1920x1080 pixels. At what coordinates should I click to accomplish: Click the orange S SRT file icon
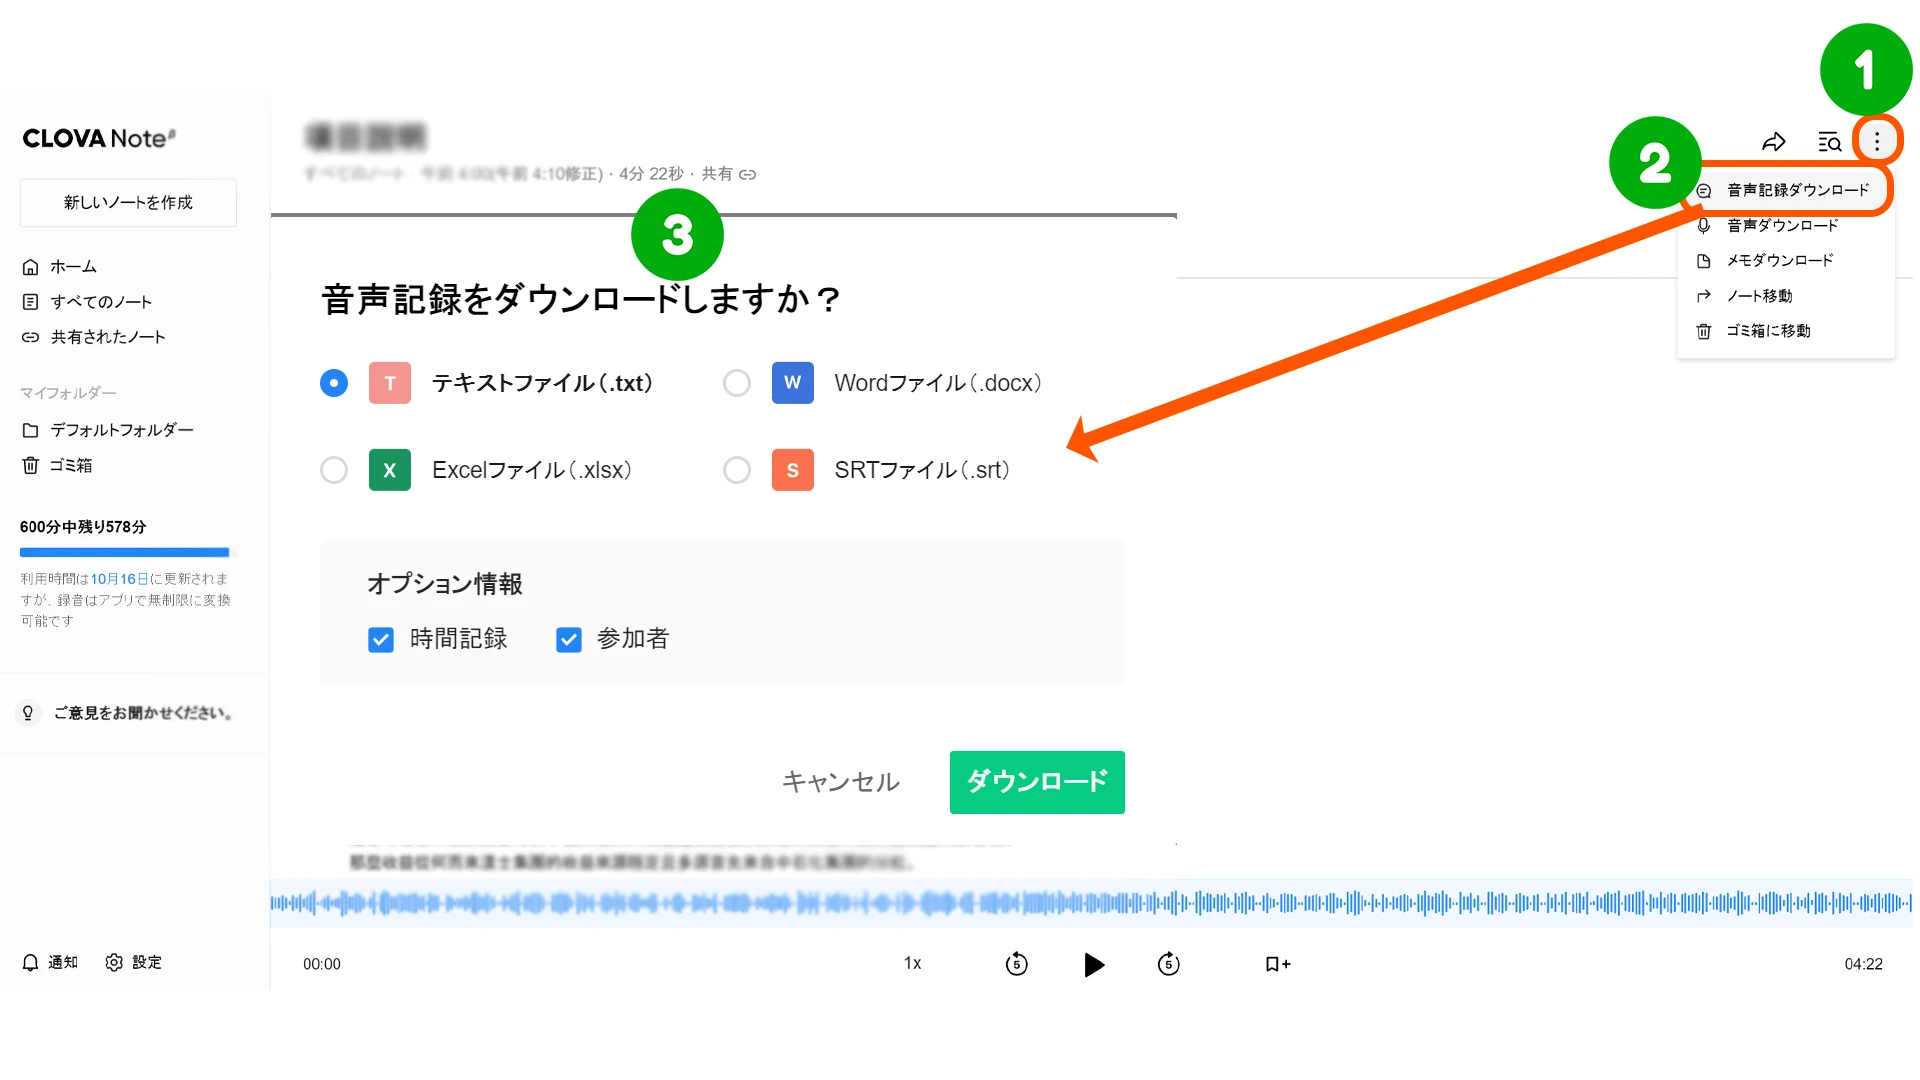(x=793, y=470)
